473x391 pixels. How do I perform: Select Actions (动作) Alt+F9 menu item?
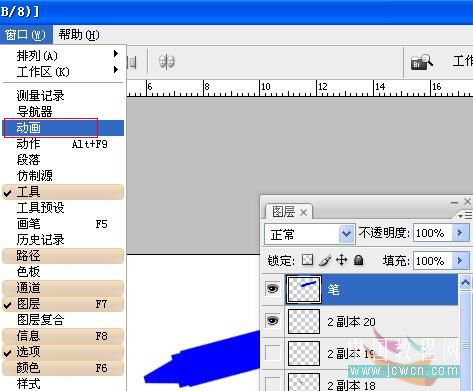[x=63, y=144]
